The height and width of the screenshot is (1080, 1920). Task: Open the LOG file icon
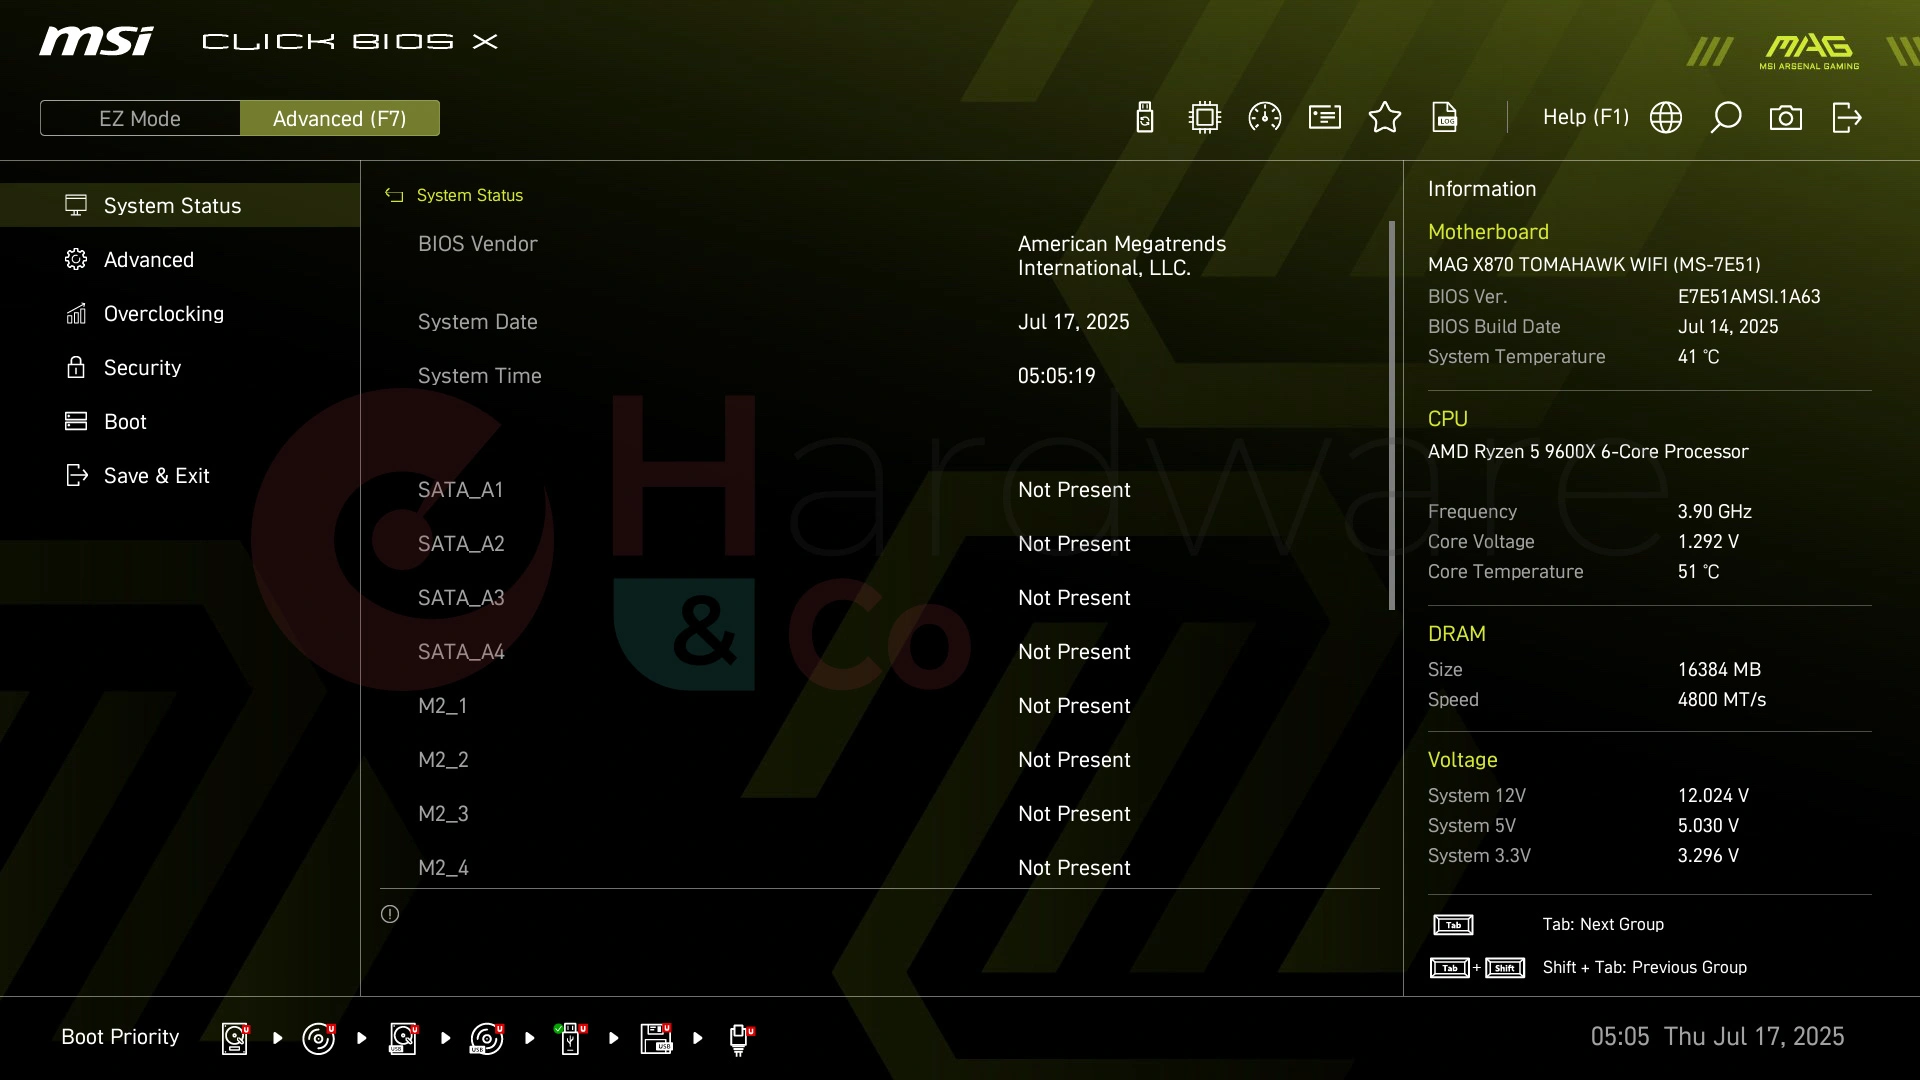1445,118
